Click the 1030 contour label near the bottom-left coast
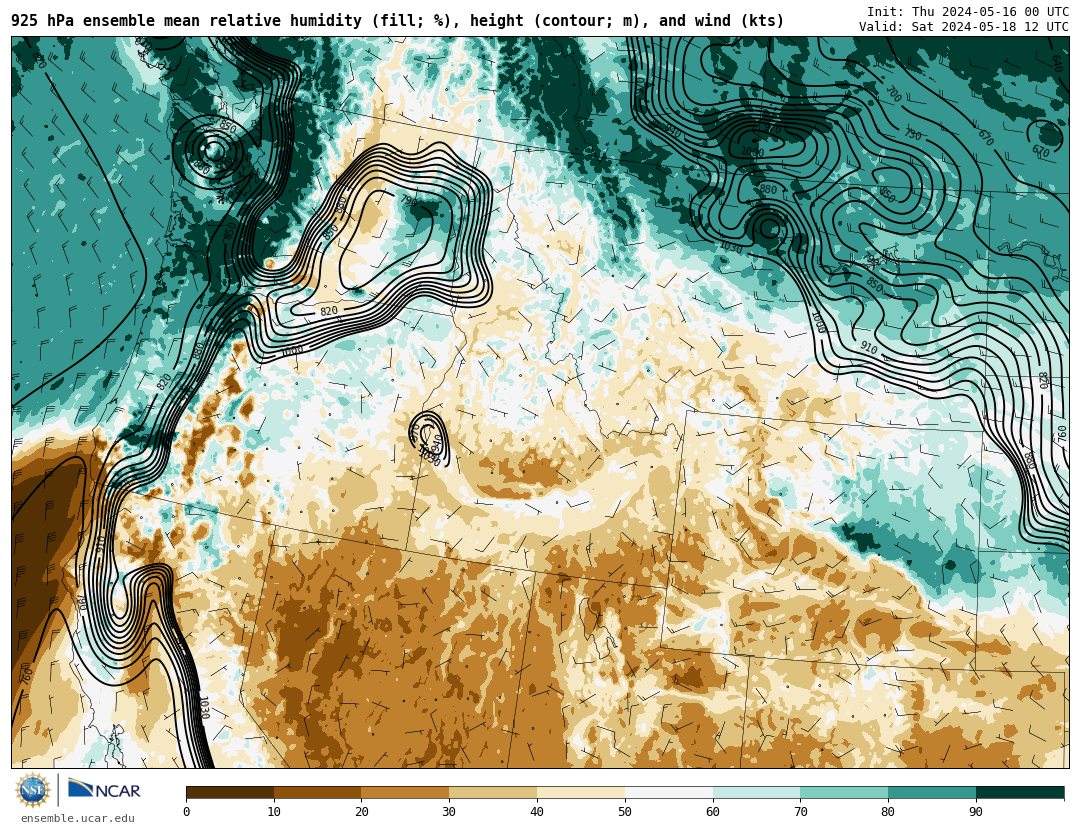The height and width of the screenshot is (831, 1080). click(204, 708)
